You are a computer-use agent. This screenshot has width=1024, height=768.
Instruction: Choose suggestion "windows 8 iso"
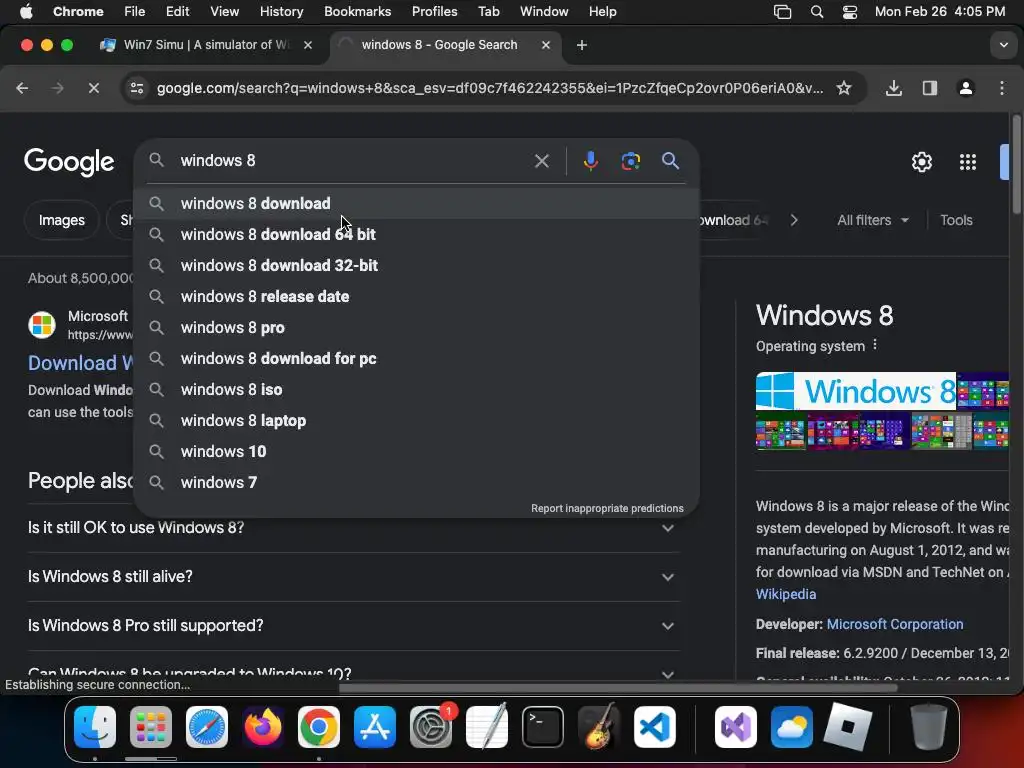pyautogui.click(x=417, y=390)
